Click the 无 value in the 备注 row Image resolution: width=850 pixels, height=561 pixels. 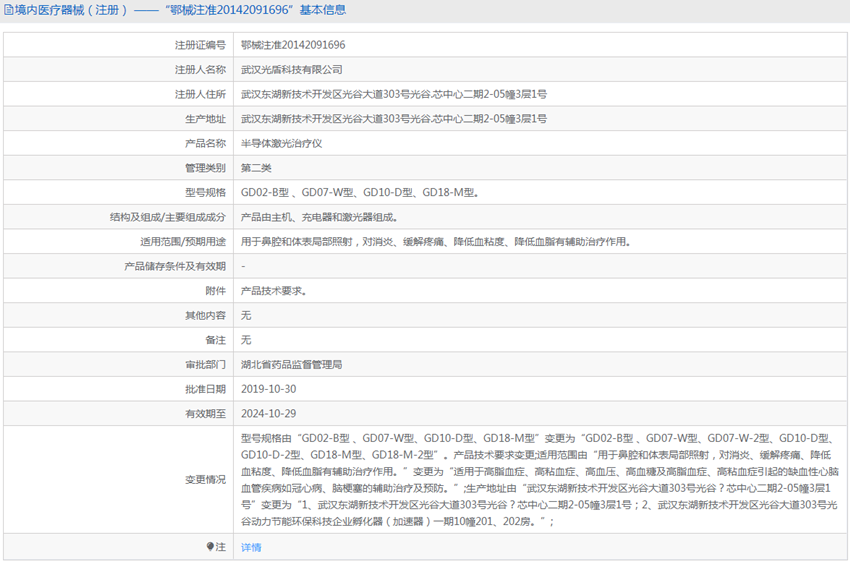246,340
